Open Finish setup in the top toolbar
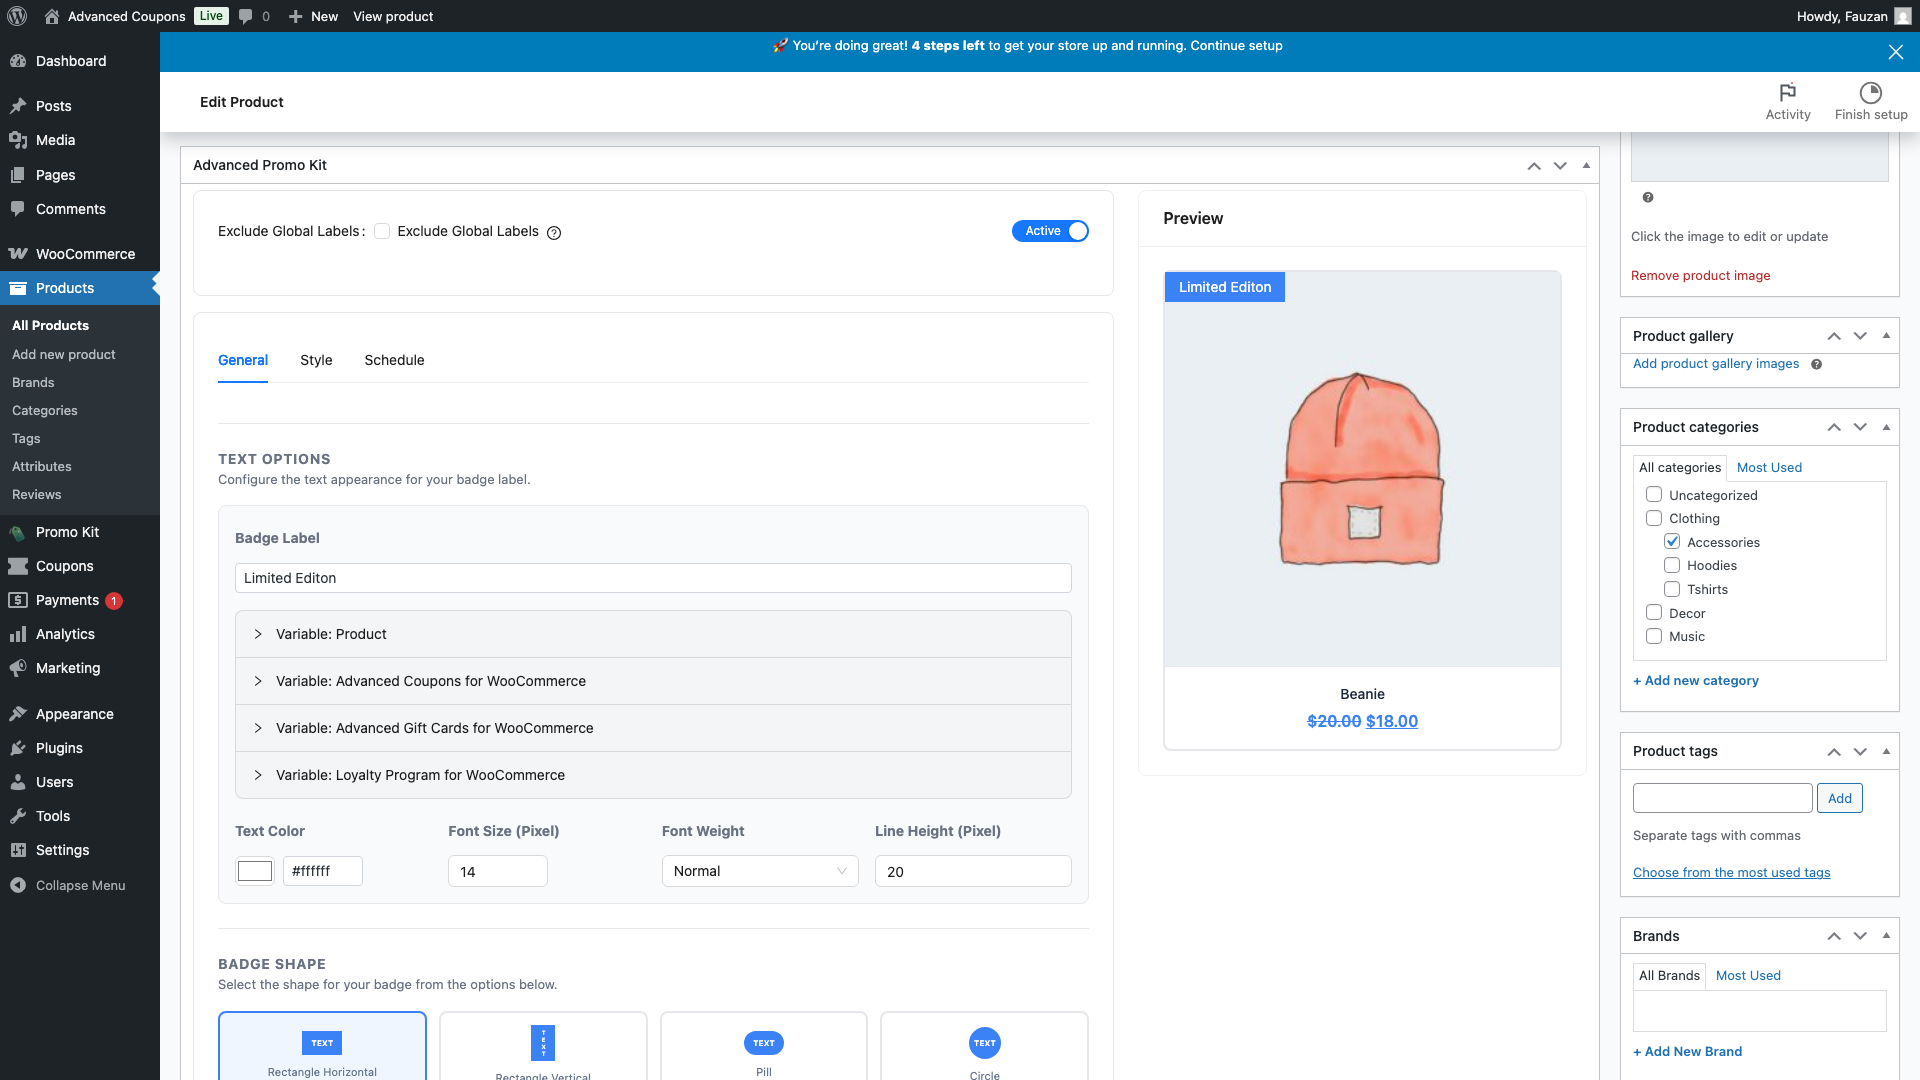The image size is (1920, 1080). [1869, 100]
